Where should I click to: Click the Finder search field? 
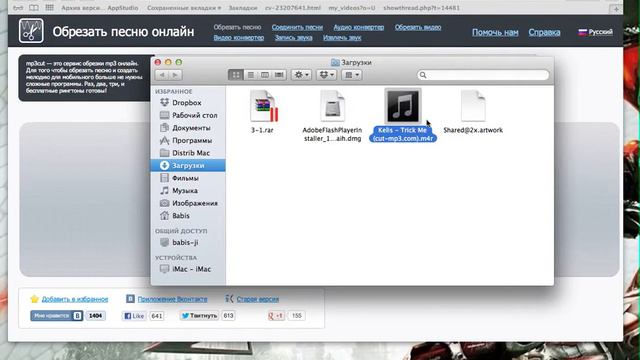coord(483,75)
